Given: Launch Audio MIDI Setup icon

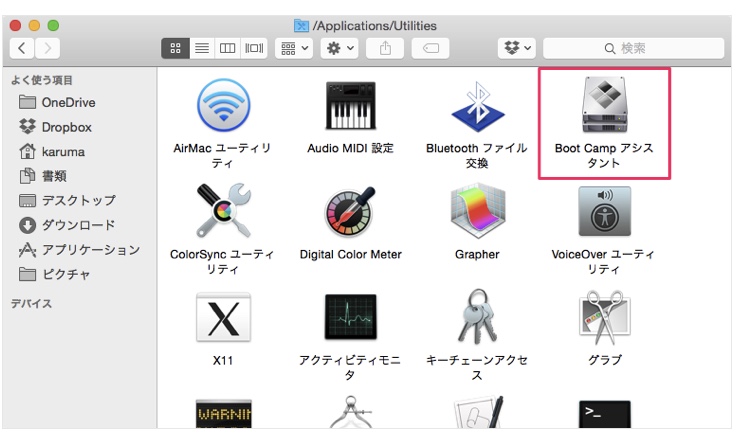Looking at the screenshot, I should click(x=350, y=105).
